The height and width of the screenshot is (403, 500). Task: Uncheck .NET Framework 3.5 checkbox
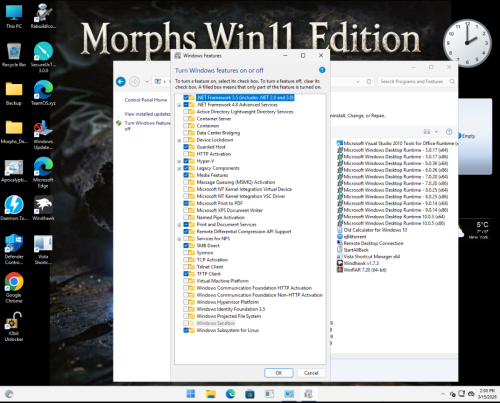[x=186, y=98]
